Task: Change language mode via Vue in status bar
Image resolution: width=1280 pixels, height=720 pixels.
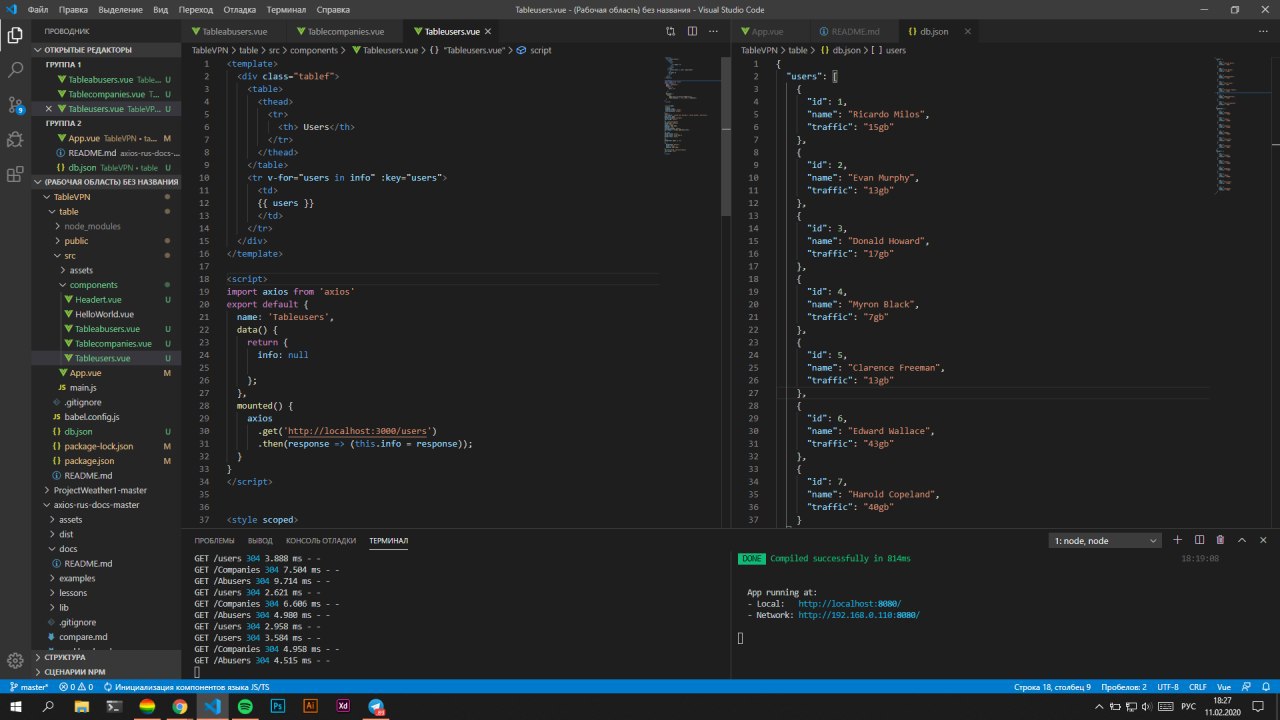Action: (1226, 687)
